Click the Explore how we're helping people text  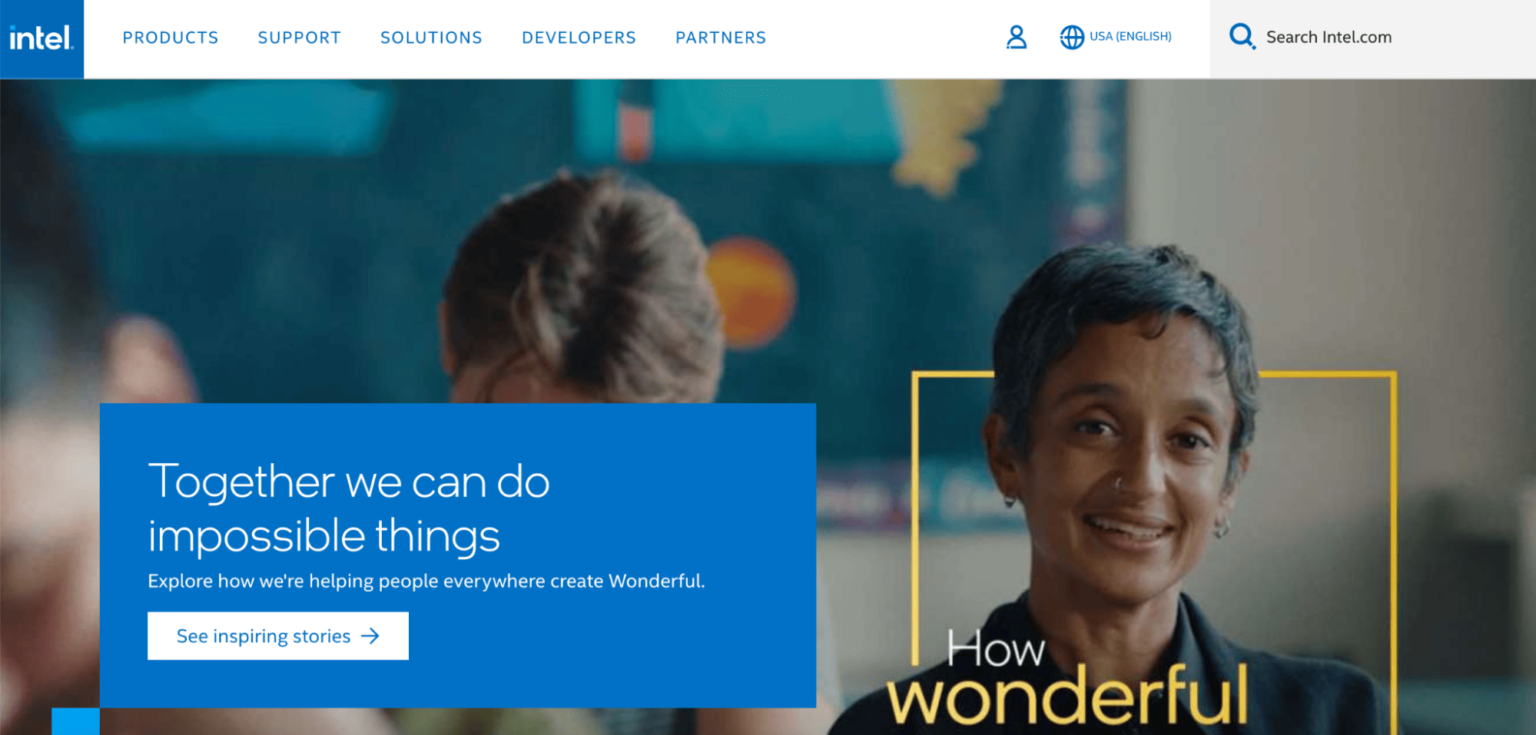tap(426, 581)
